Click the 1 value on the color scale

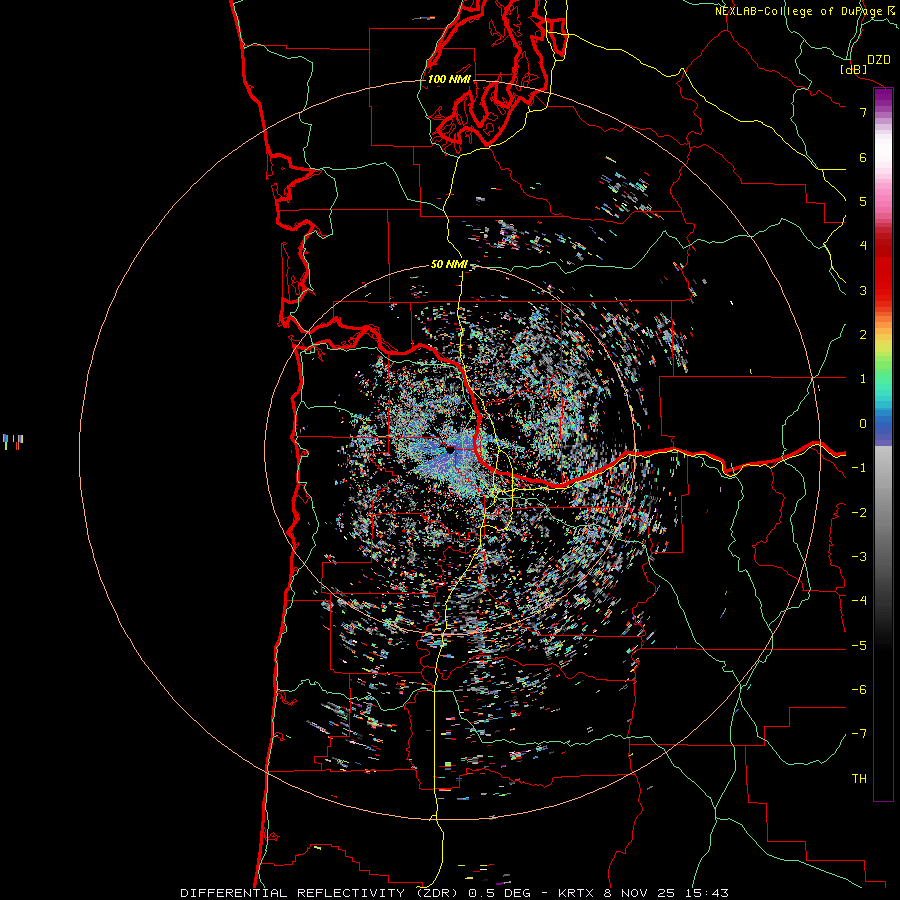863,379
